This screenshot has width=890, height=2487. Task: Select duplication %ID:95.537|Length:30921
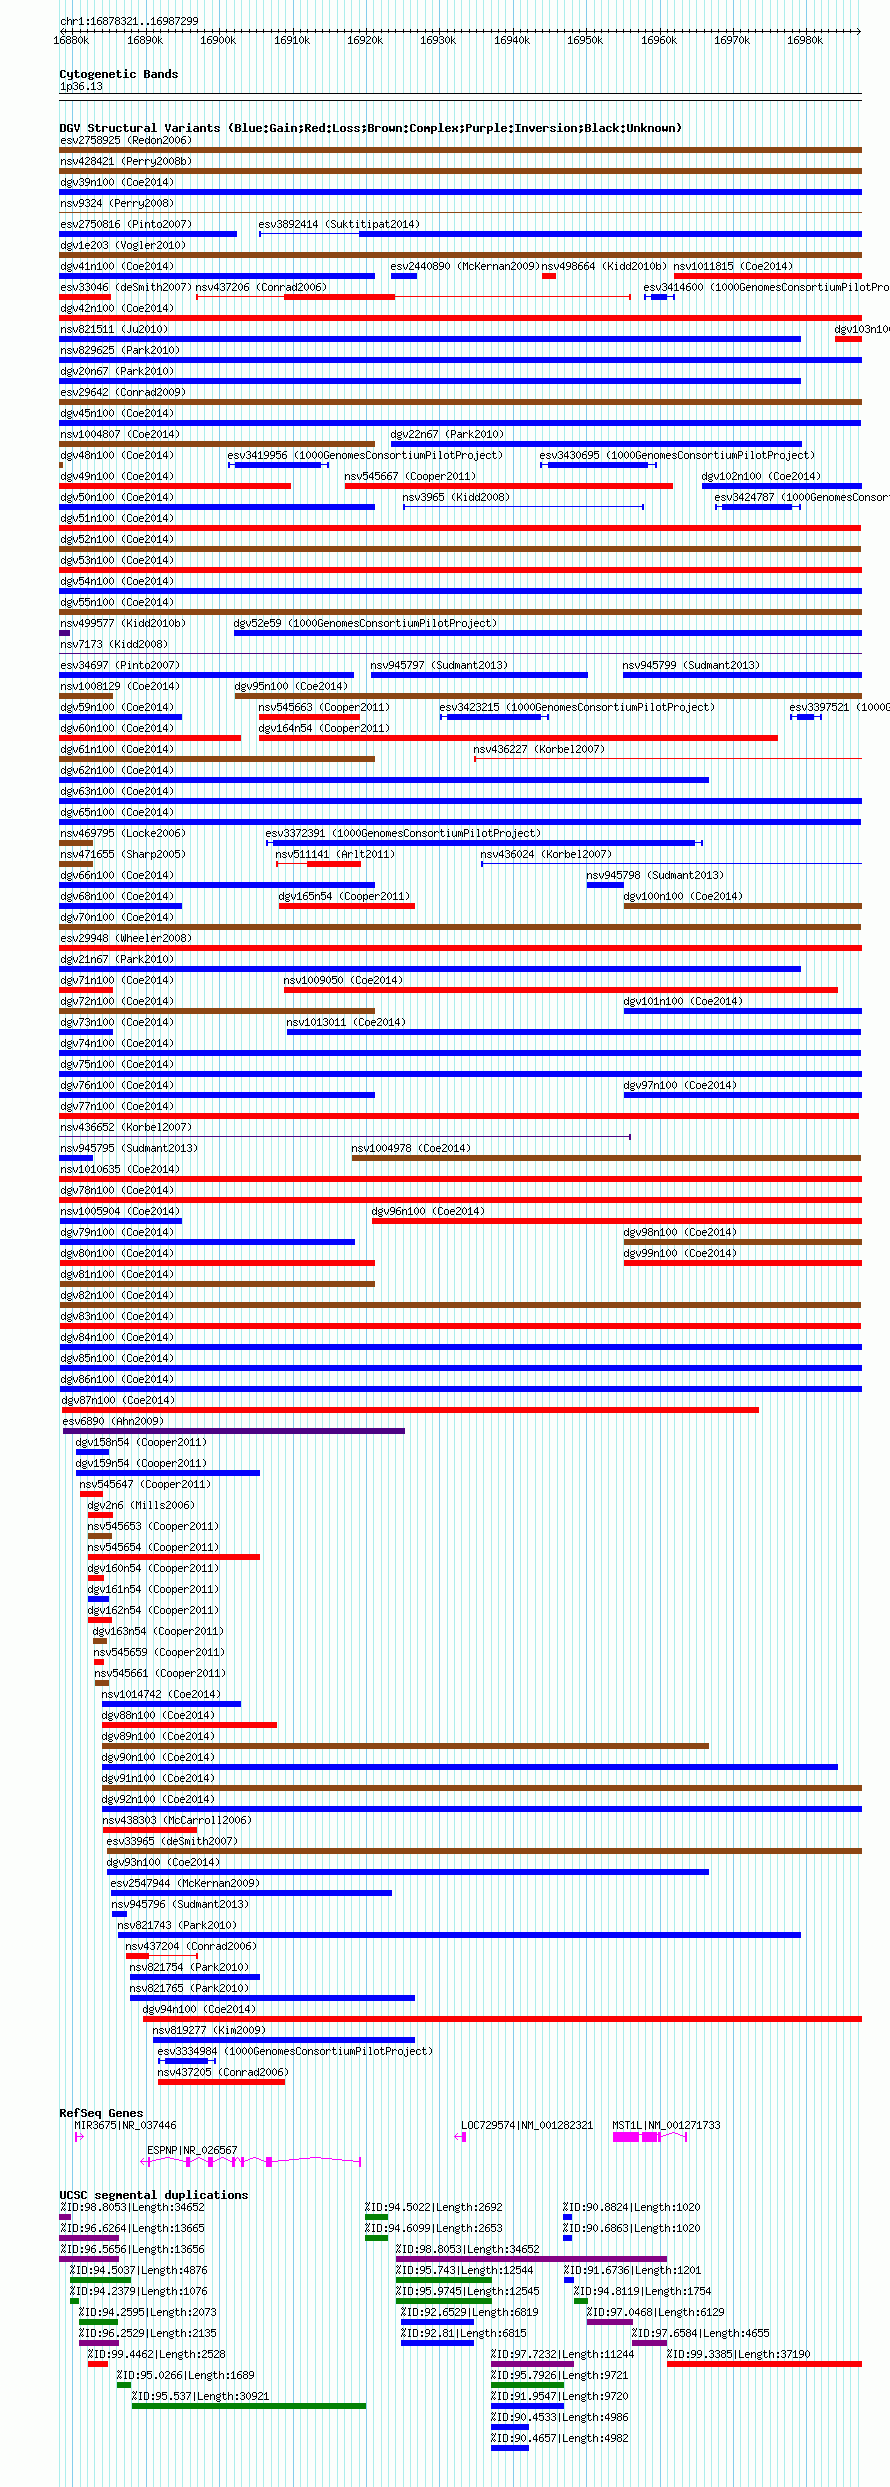click(201, 2396)
